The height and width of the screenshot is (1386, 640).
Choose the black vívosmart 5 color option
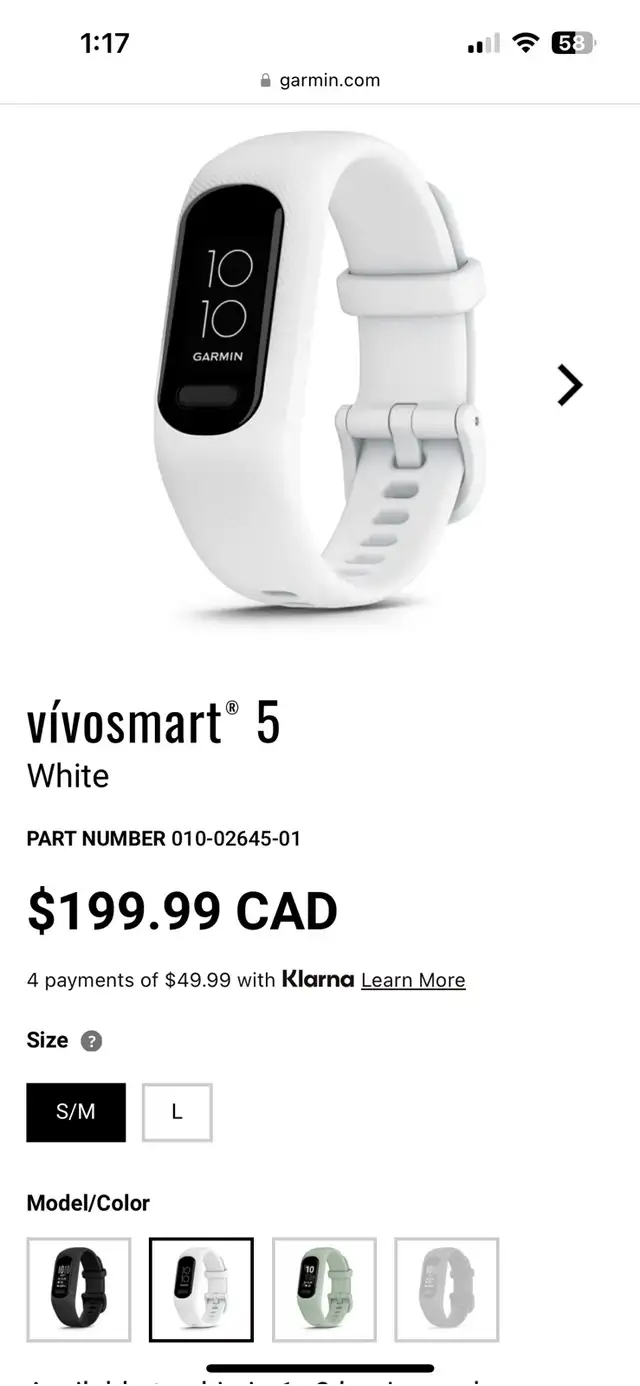click(x=79, y=1289)
